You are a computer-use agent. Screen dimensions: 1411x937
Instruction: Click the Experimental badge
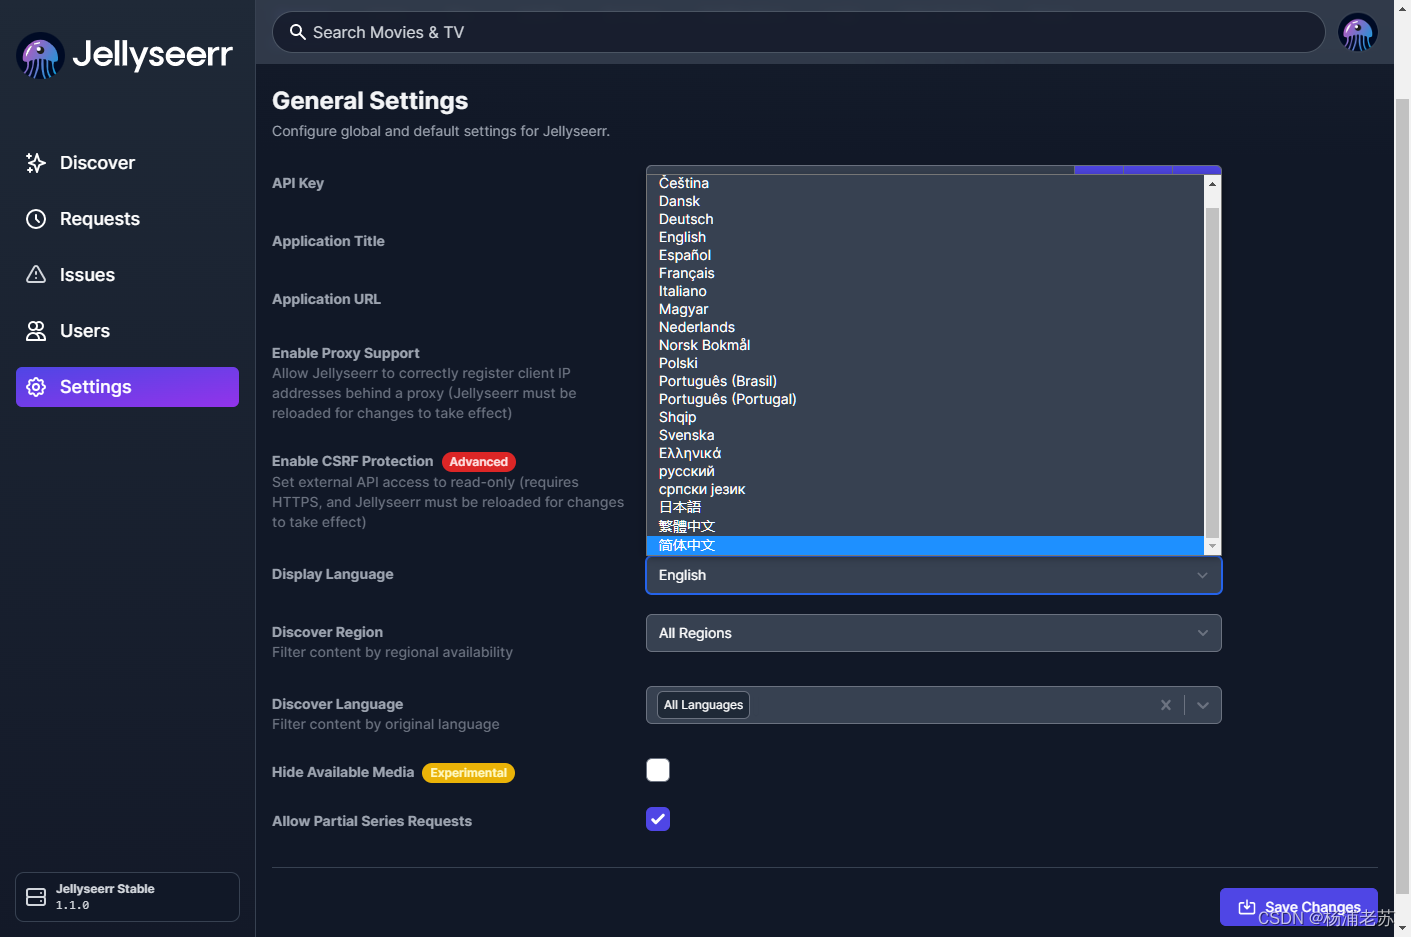click(468, 773)
